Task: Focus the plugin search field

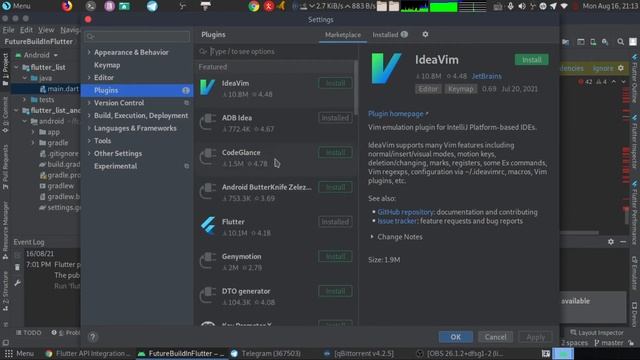Action: [276, 51]
